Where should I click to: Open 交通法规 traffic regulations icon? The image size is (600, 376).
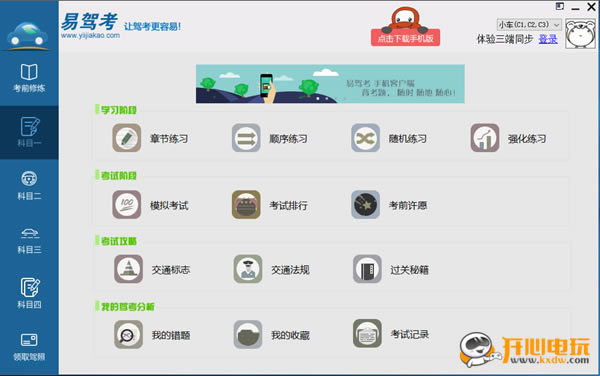pyautogui.click(x=248, y=269)
